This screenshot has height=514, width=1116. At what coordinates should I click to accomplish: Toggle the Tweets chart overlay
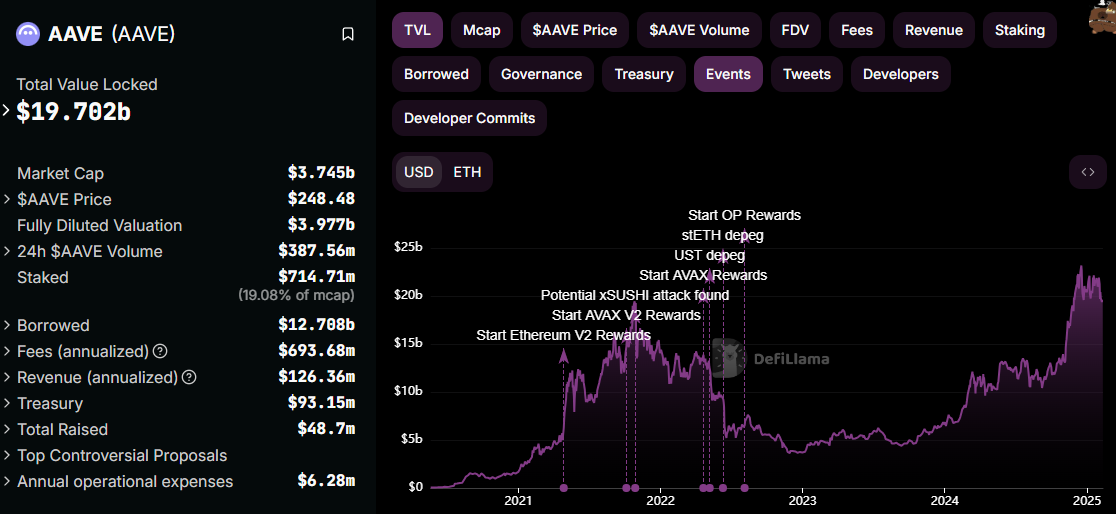click(x=807, y=74)
